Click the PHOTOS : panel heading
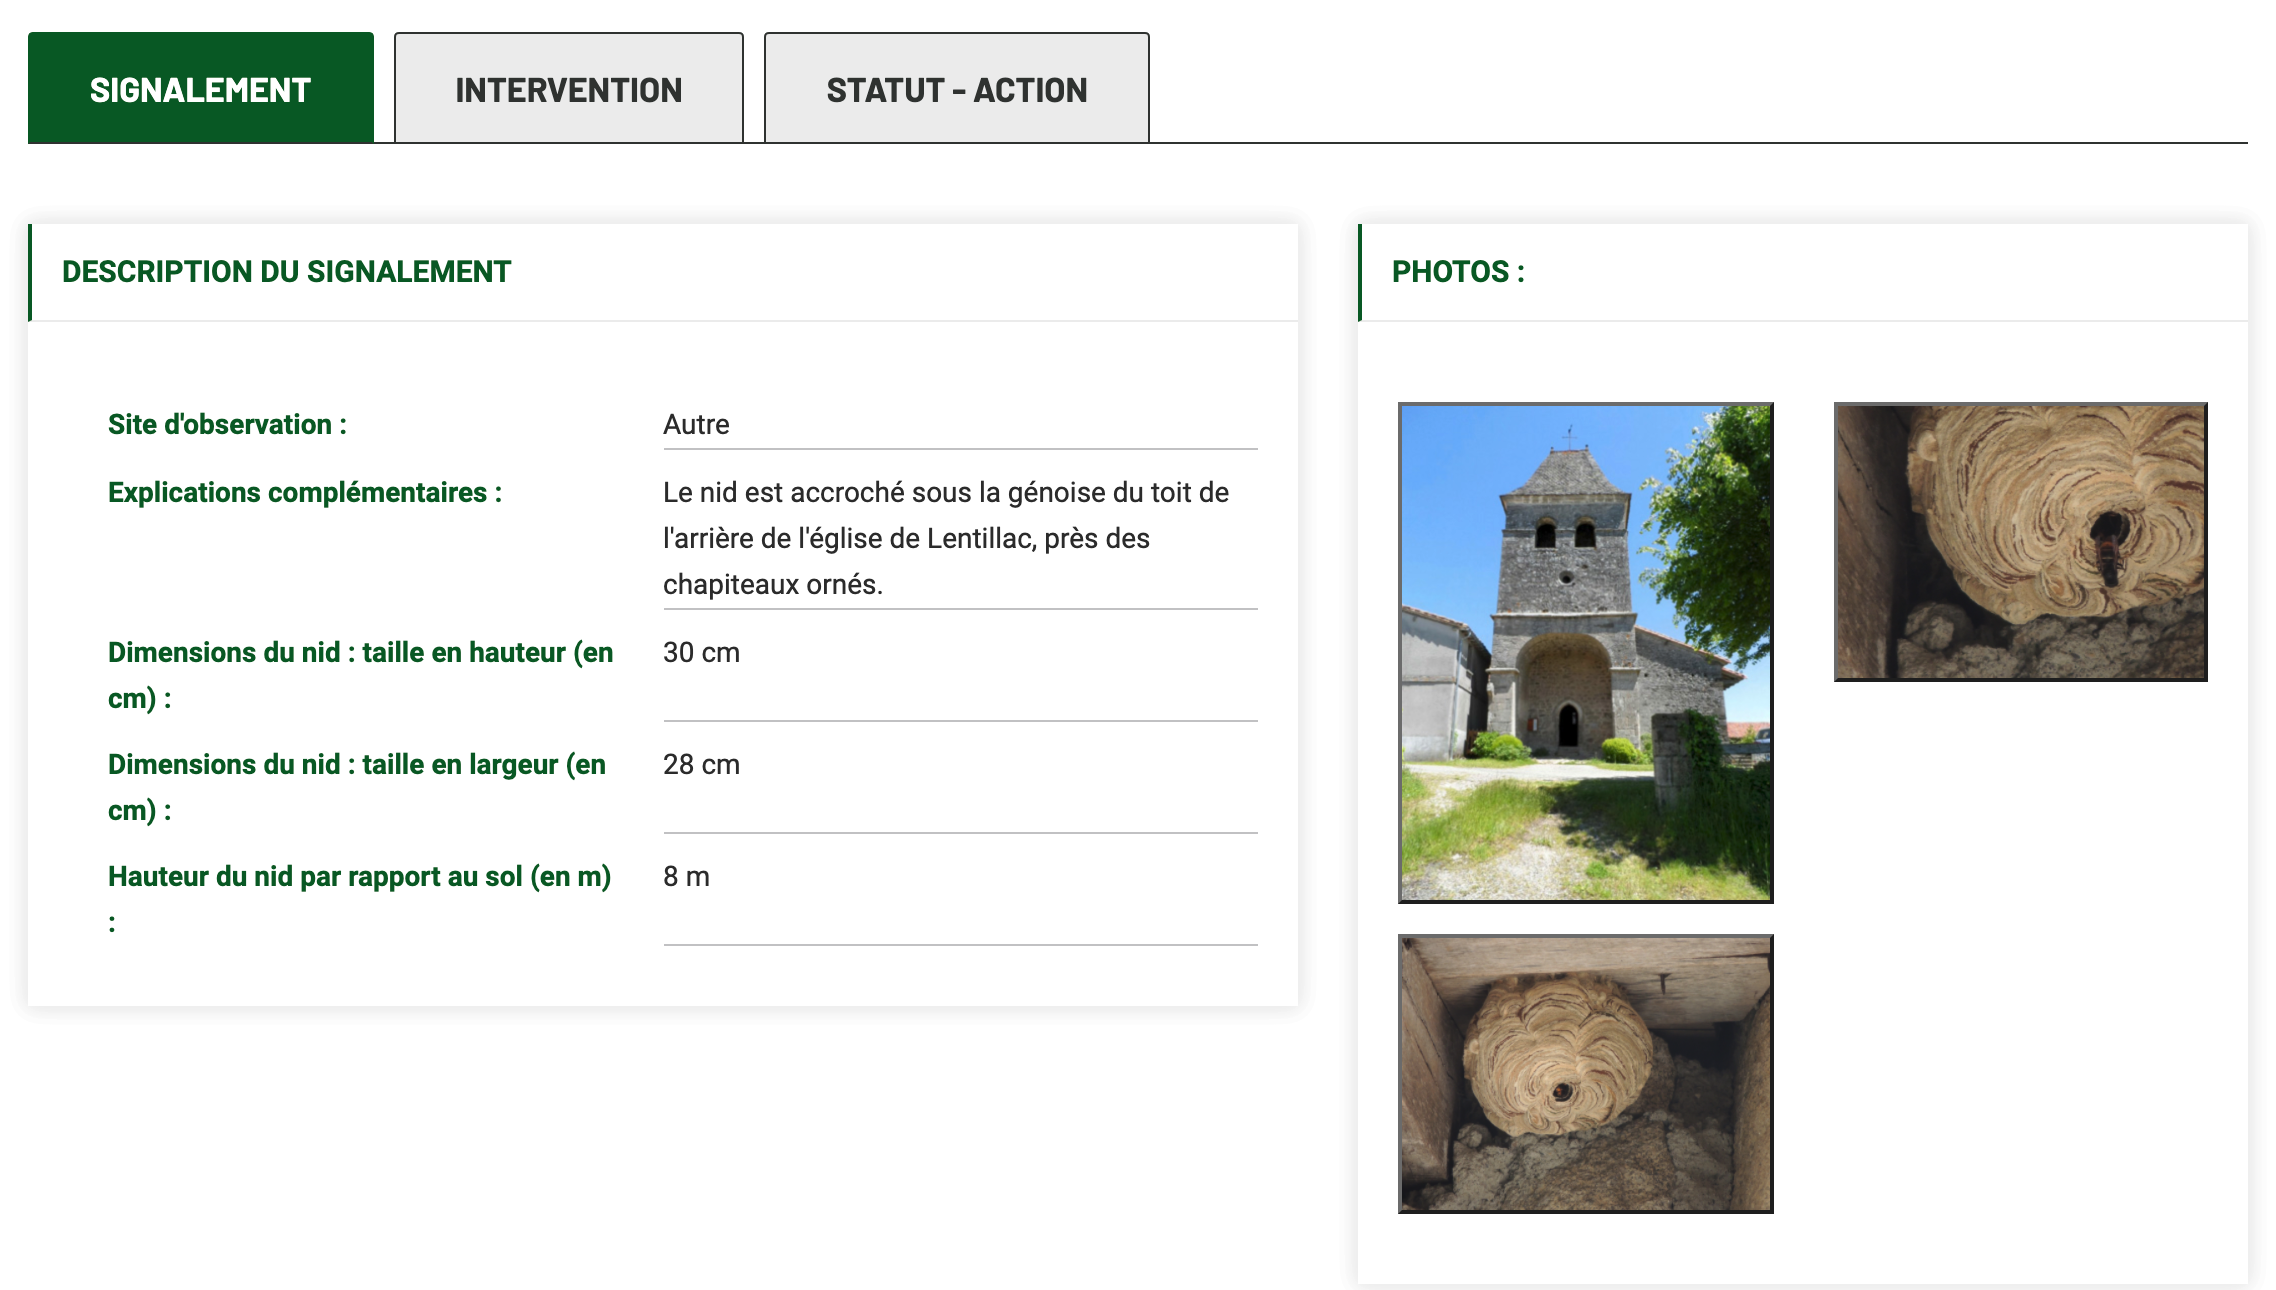 (x=1457, y=272)
